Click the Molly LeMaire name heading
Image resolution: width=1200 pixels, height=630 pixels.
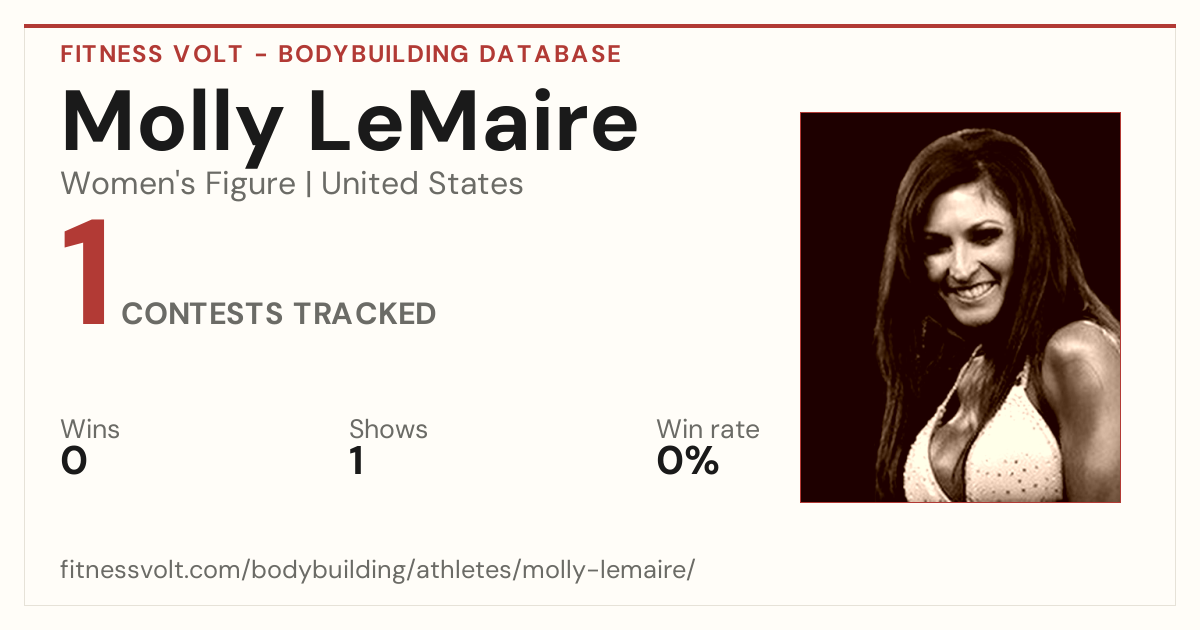[x=349, y=123]
